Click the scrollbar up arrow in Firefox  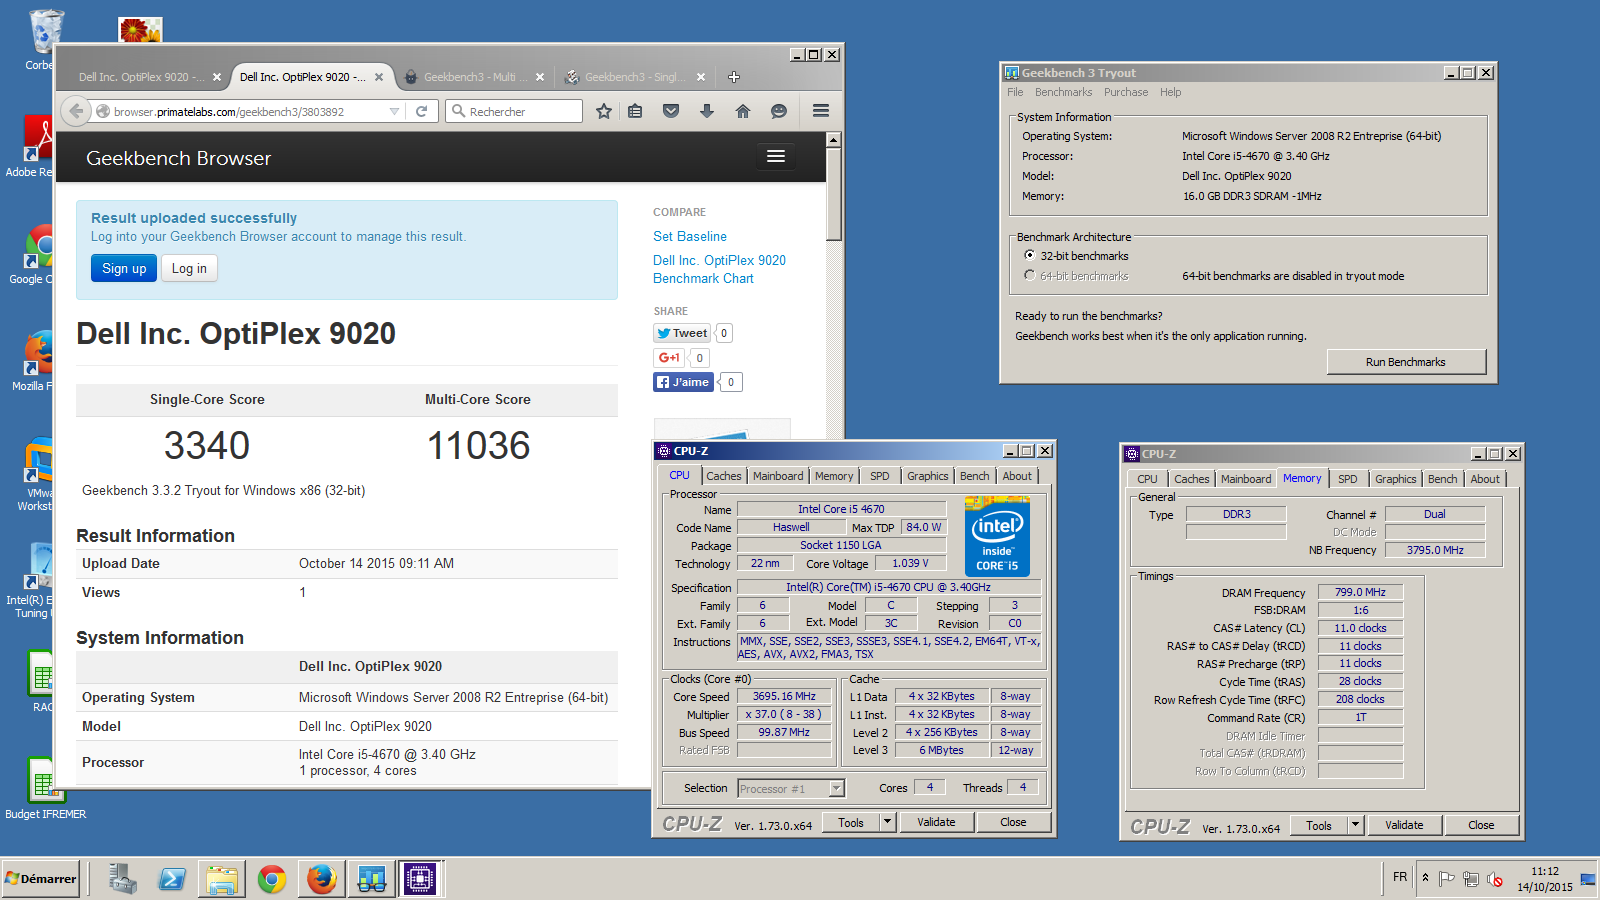[x=834, y=140]
